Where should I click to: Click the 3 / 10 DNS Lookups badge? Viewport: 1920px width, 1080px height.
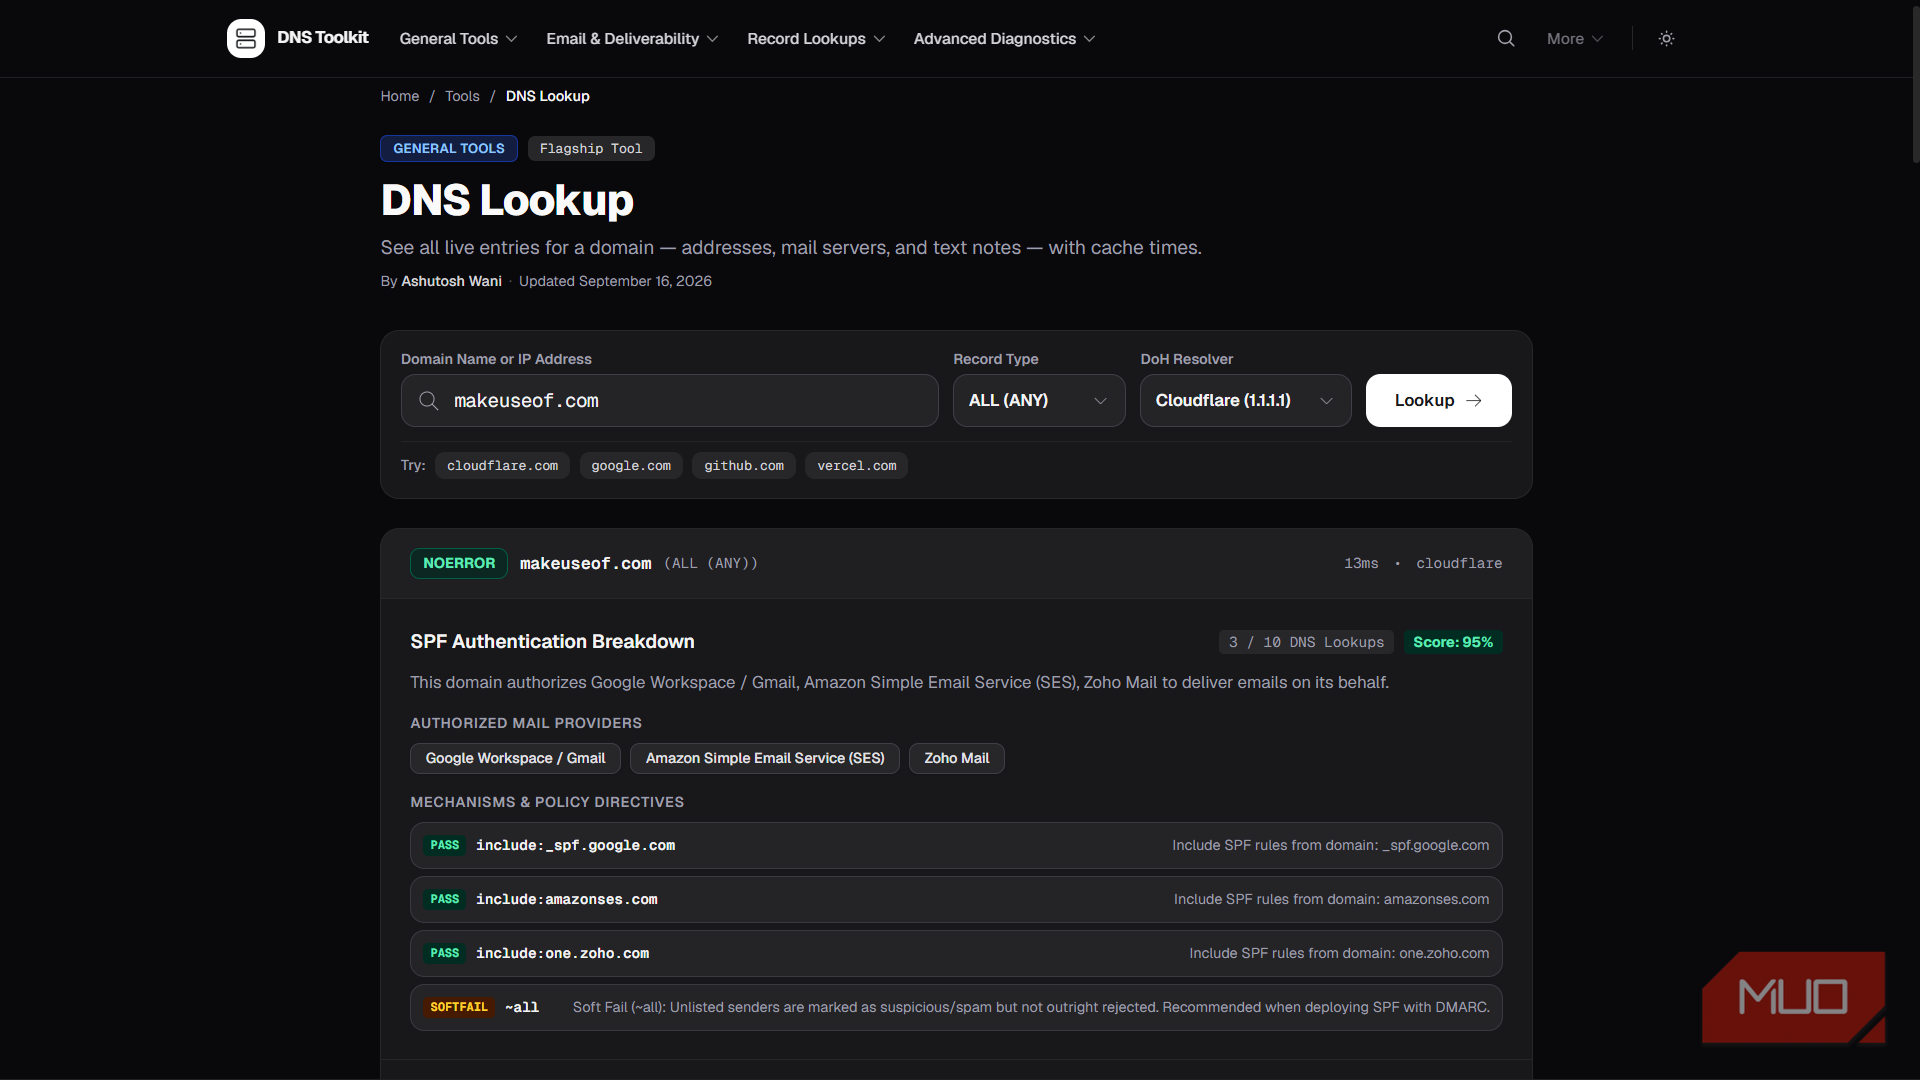(x=1306, y=642)
